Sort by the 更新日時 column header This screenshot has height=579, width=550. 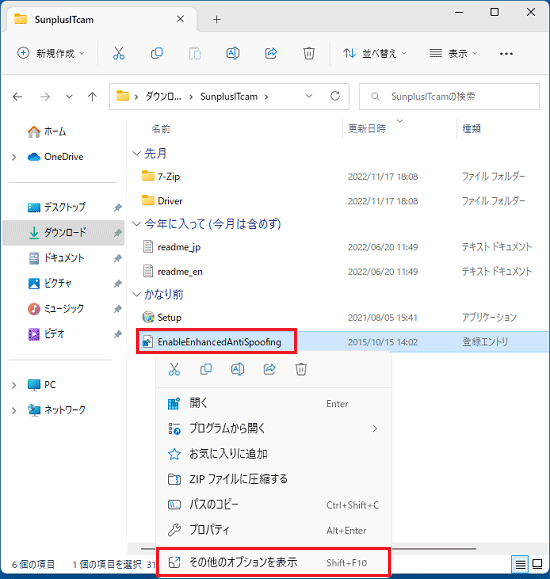click(x=367, y=129)
